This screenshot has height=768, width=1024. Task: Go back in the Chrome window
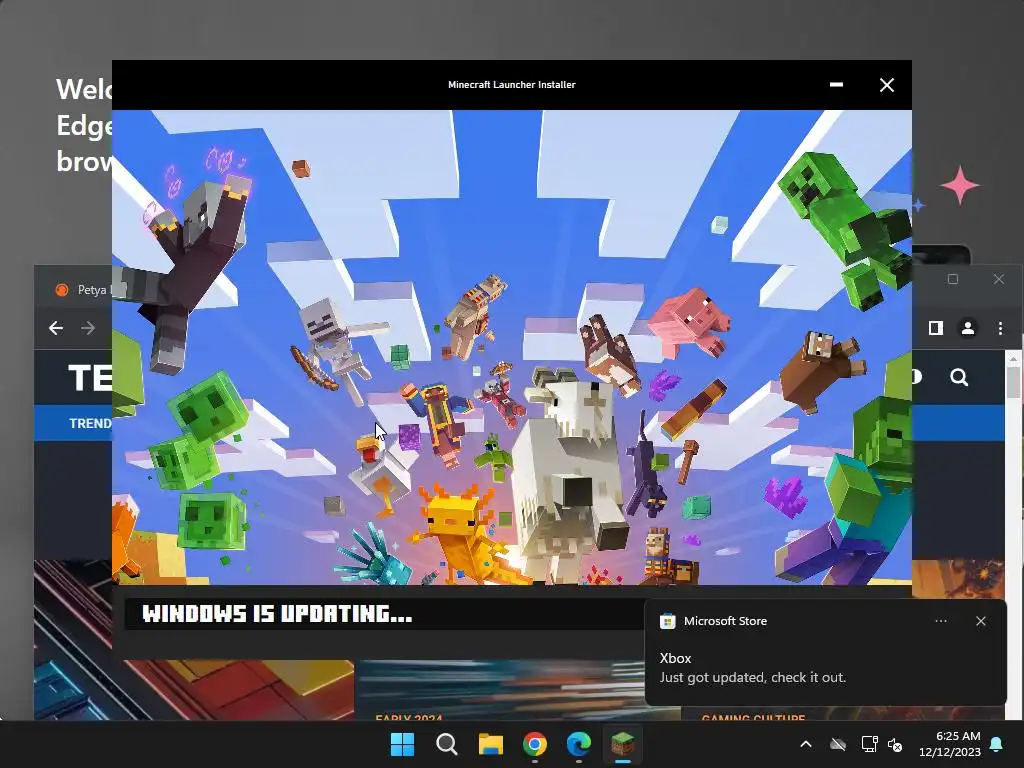[56, 328]
